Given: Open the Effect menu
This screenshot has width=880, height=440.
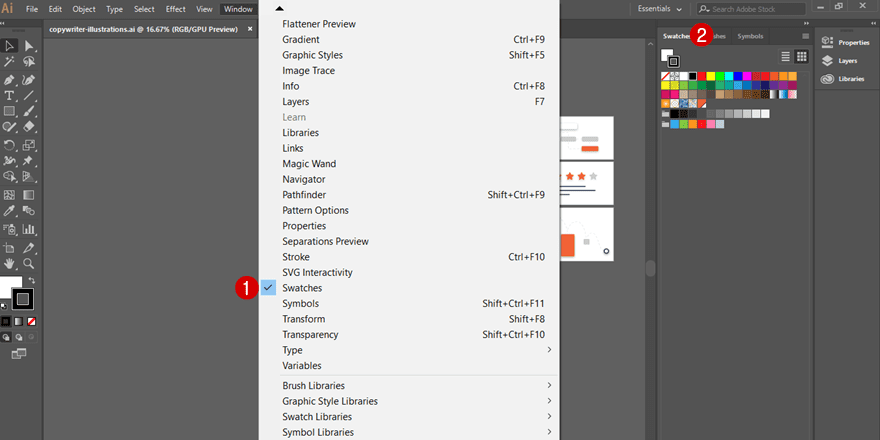Looking at the screenshot, I should 175,9.
